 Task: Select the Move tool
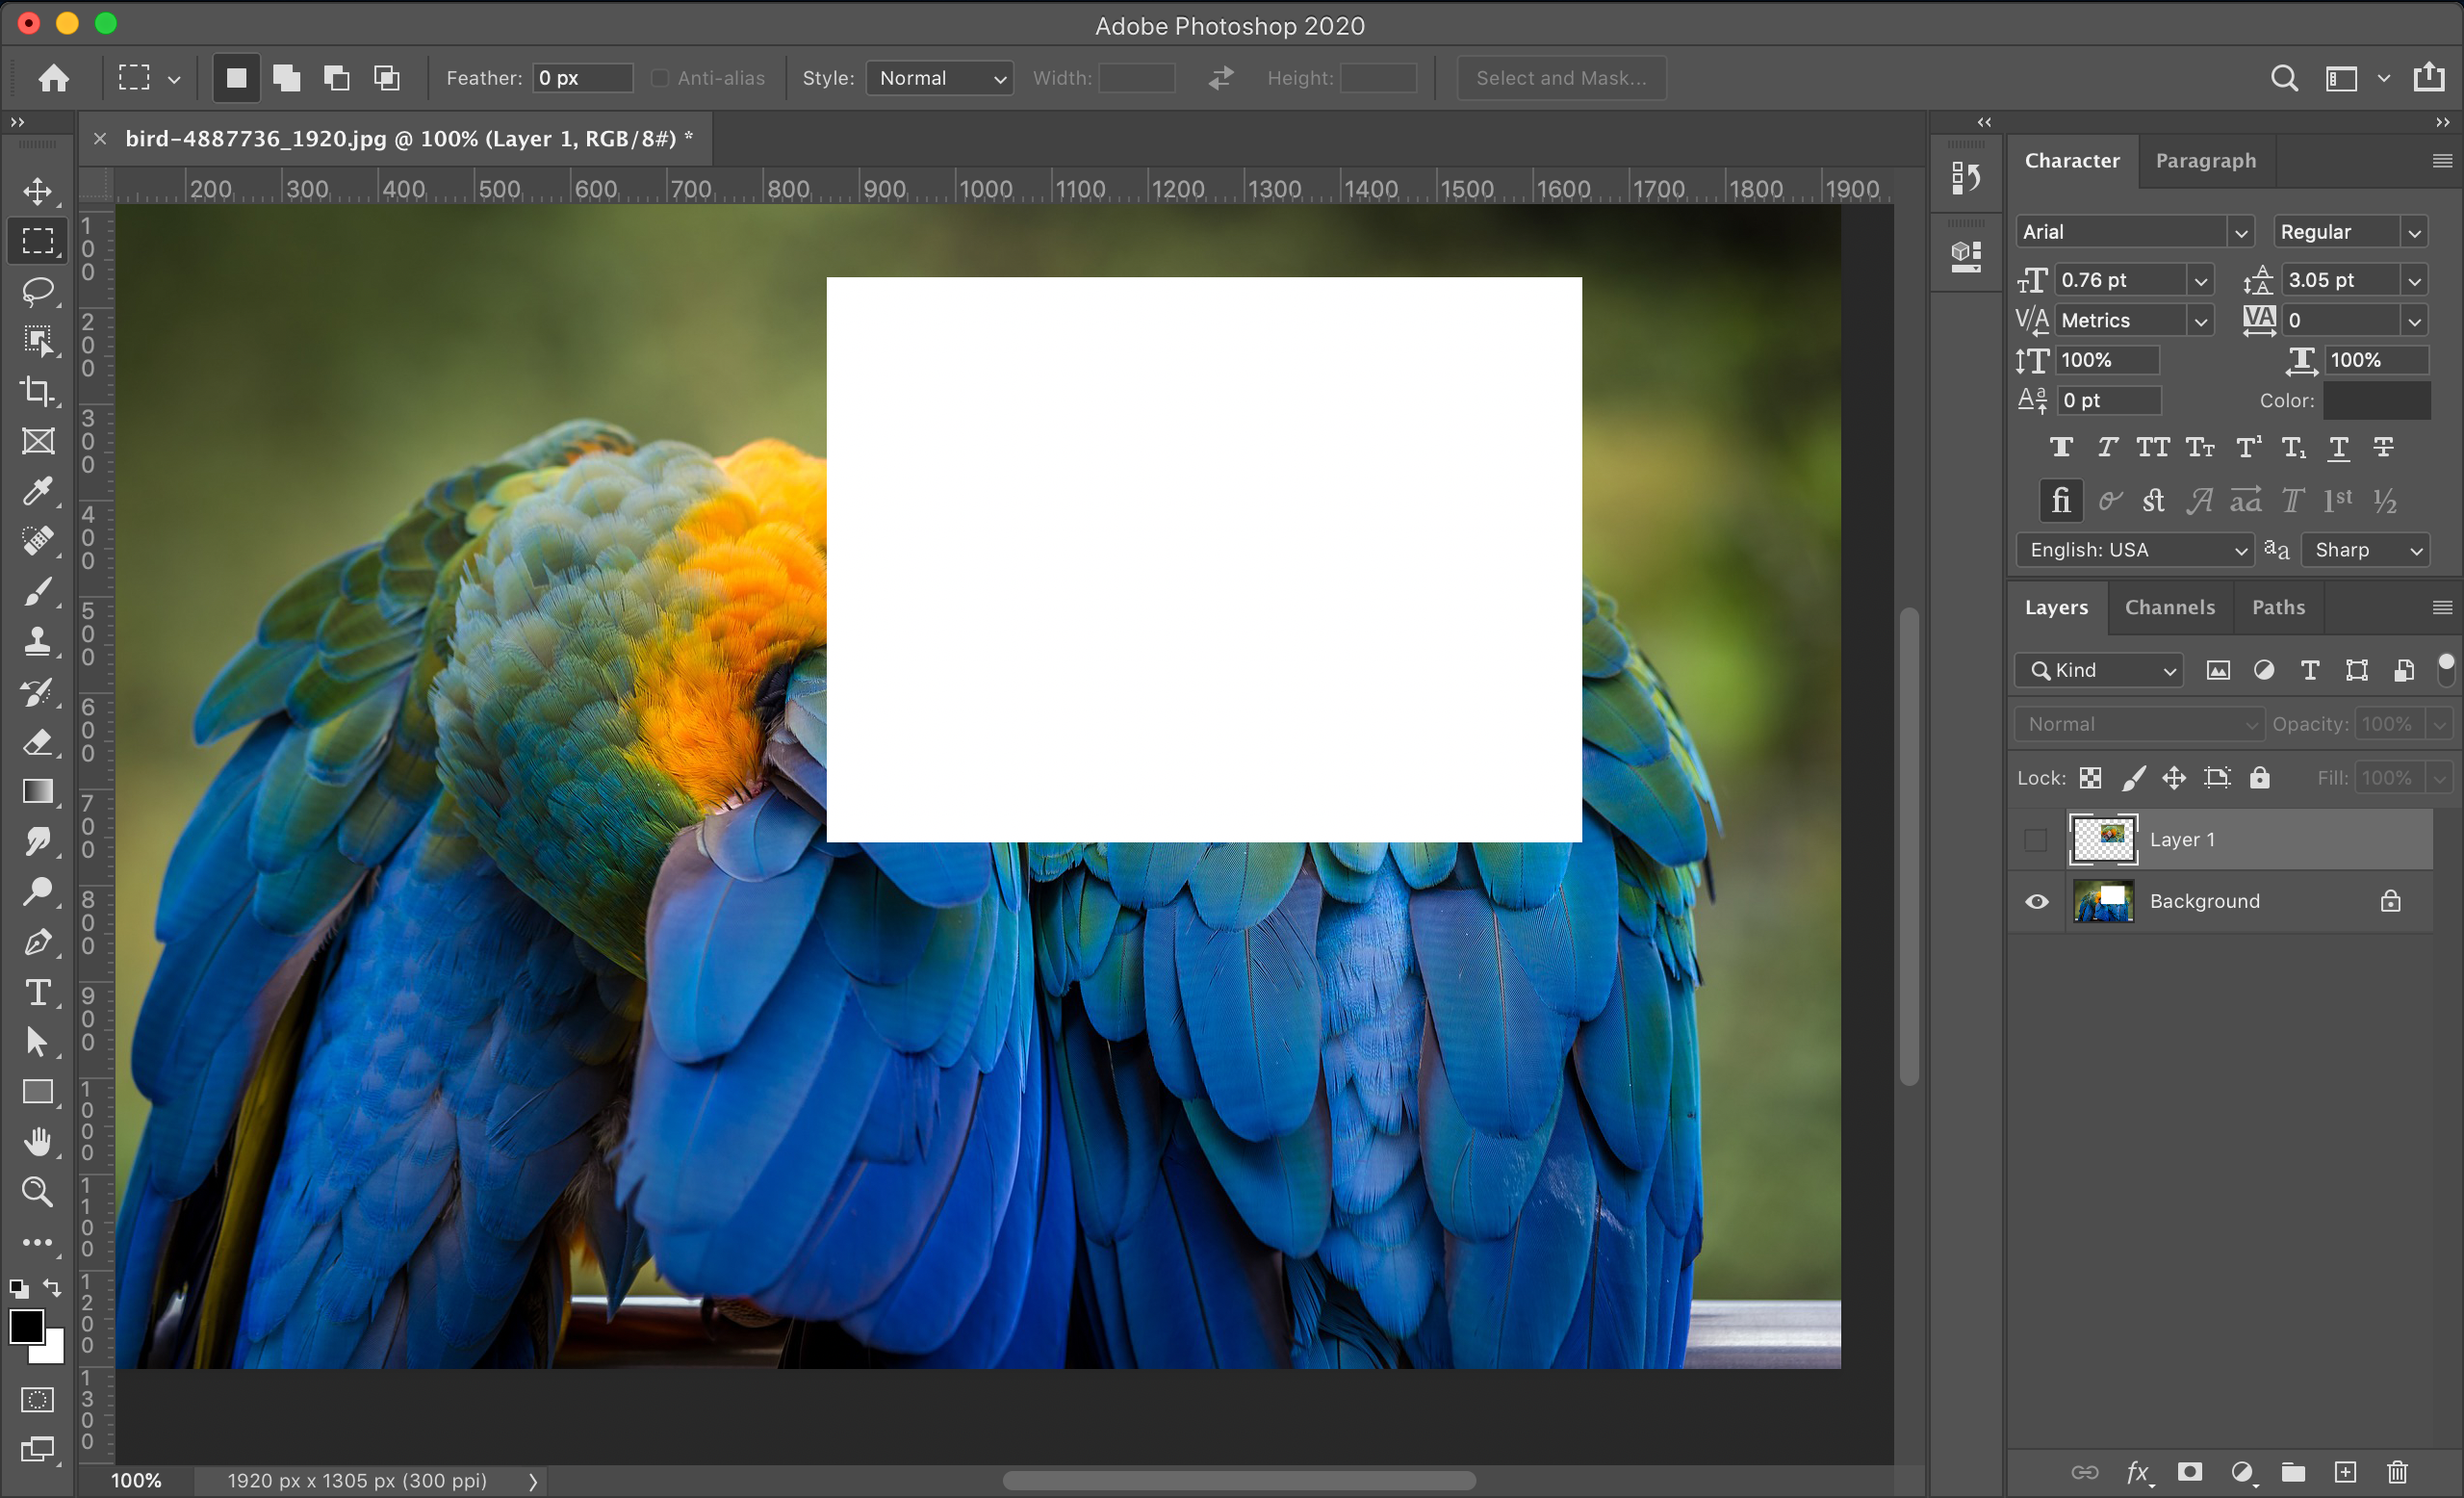click(38, 190)
